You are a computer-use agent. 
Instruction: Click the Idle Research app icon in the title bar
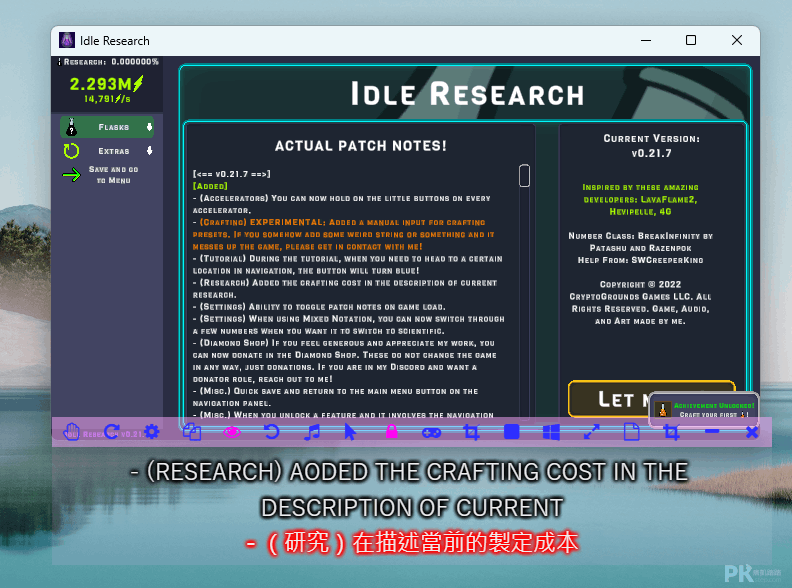pyautogui.click(x=67, y=40)
